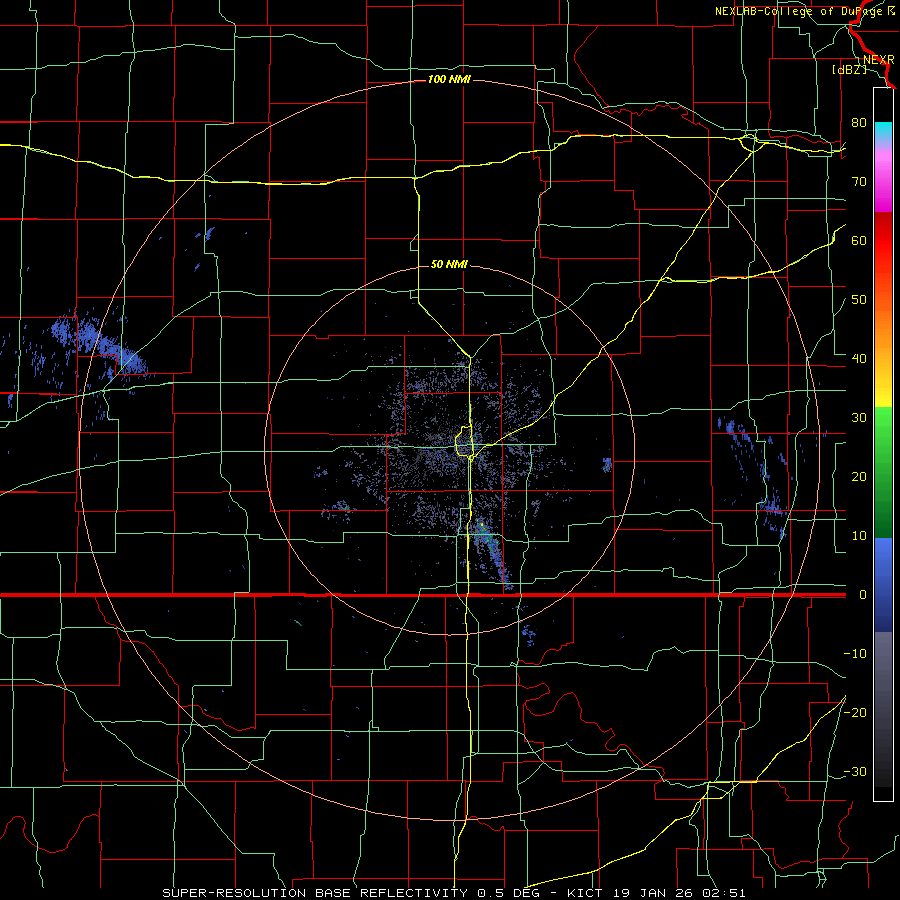Click the 10 value on the dBZ scale

859,536
